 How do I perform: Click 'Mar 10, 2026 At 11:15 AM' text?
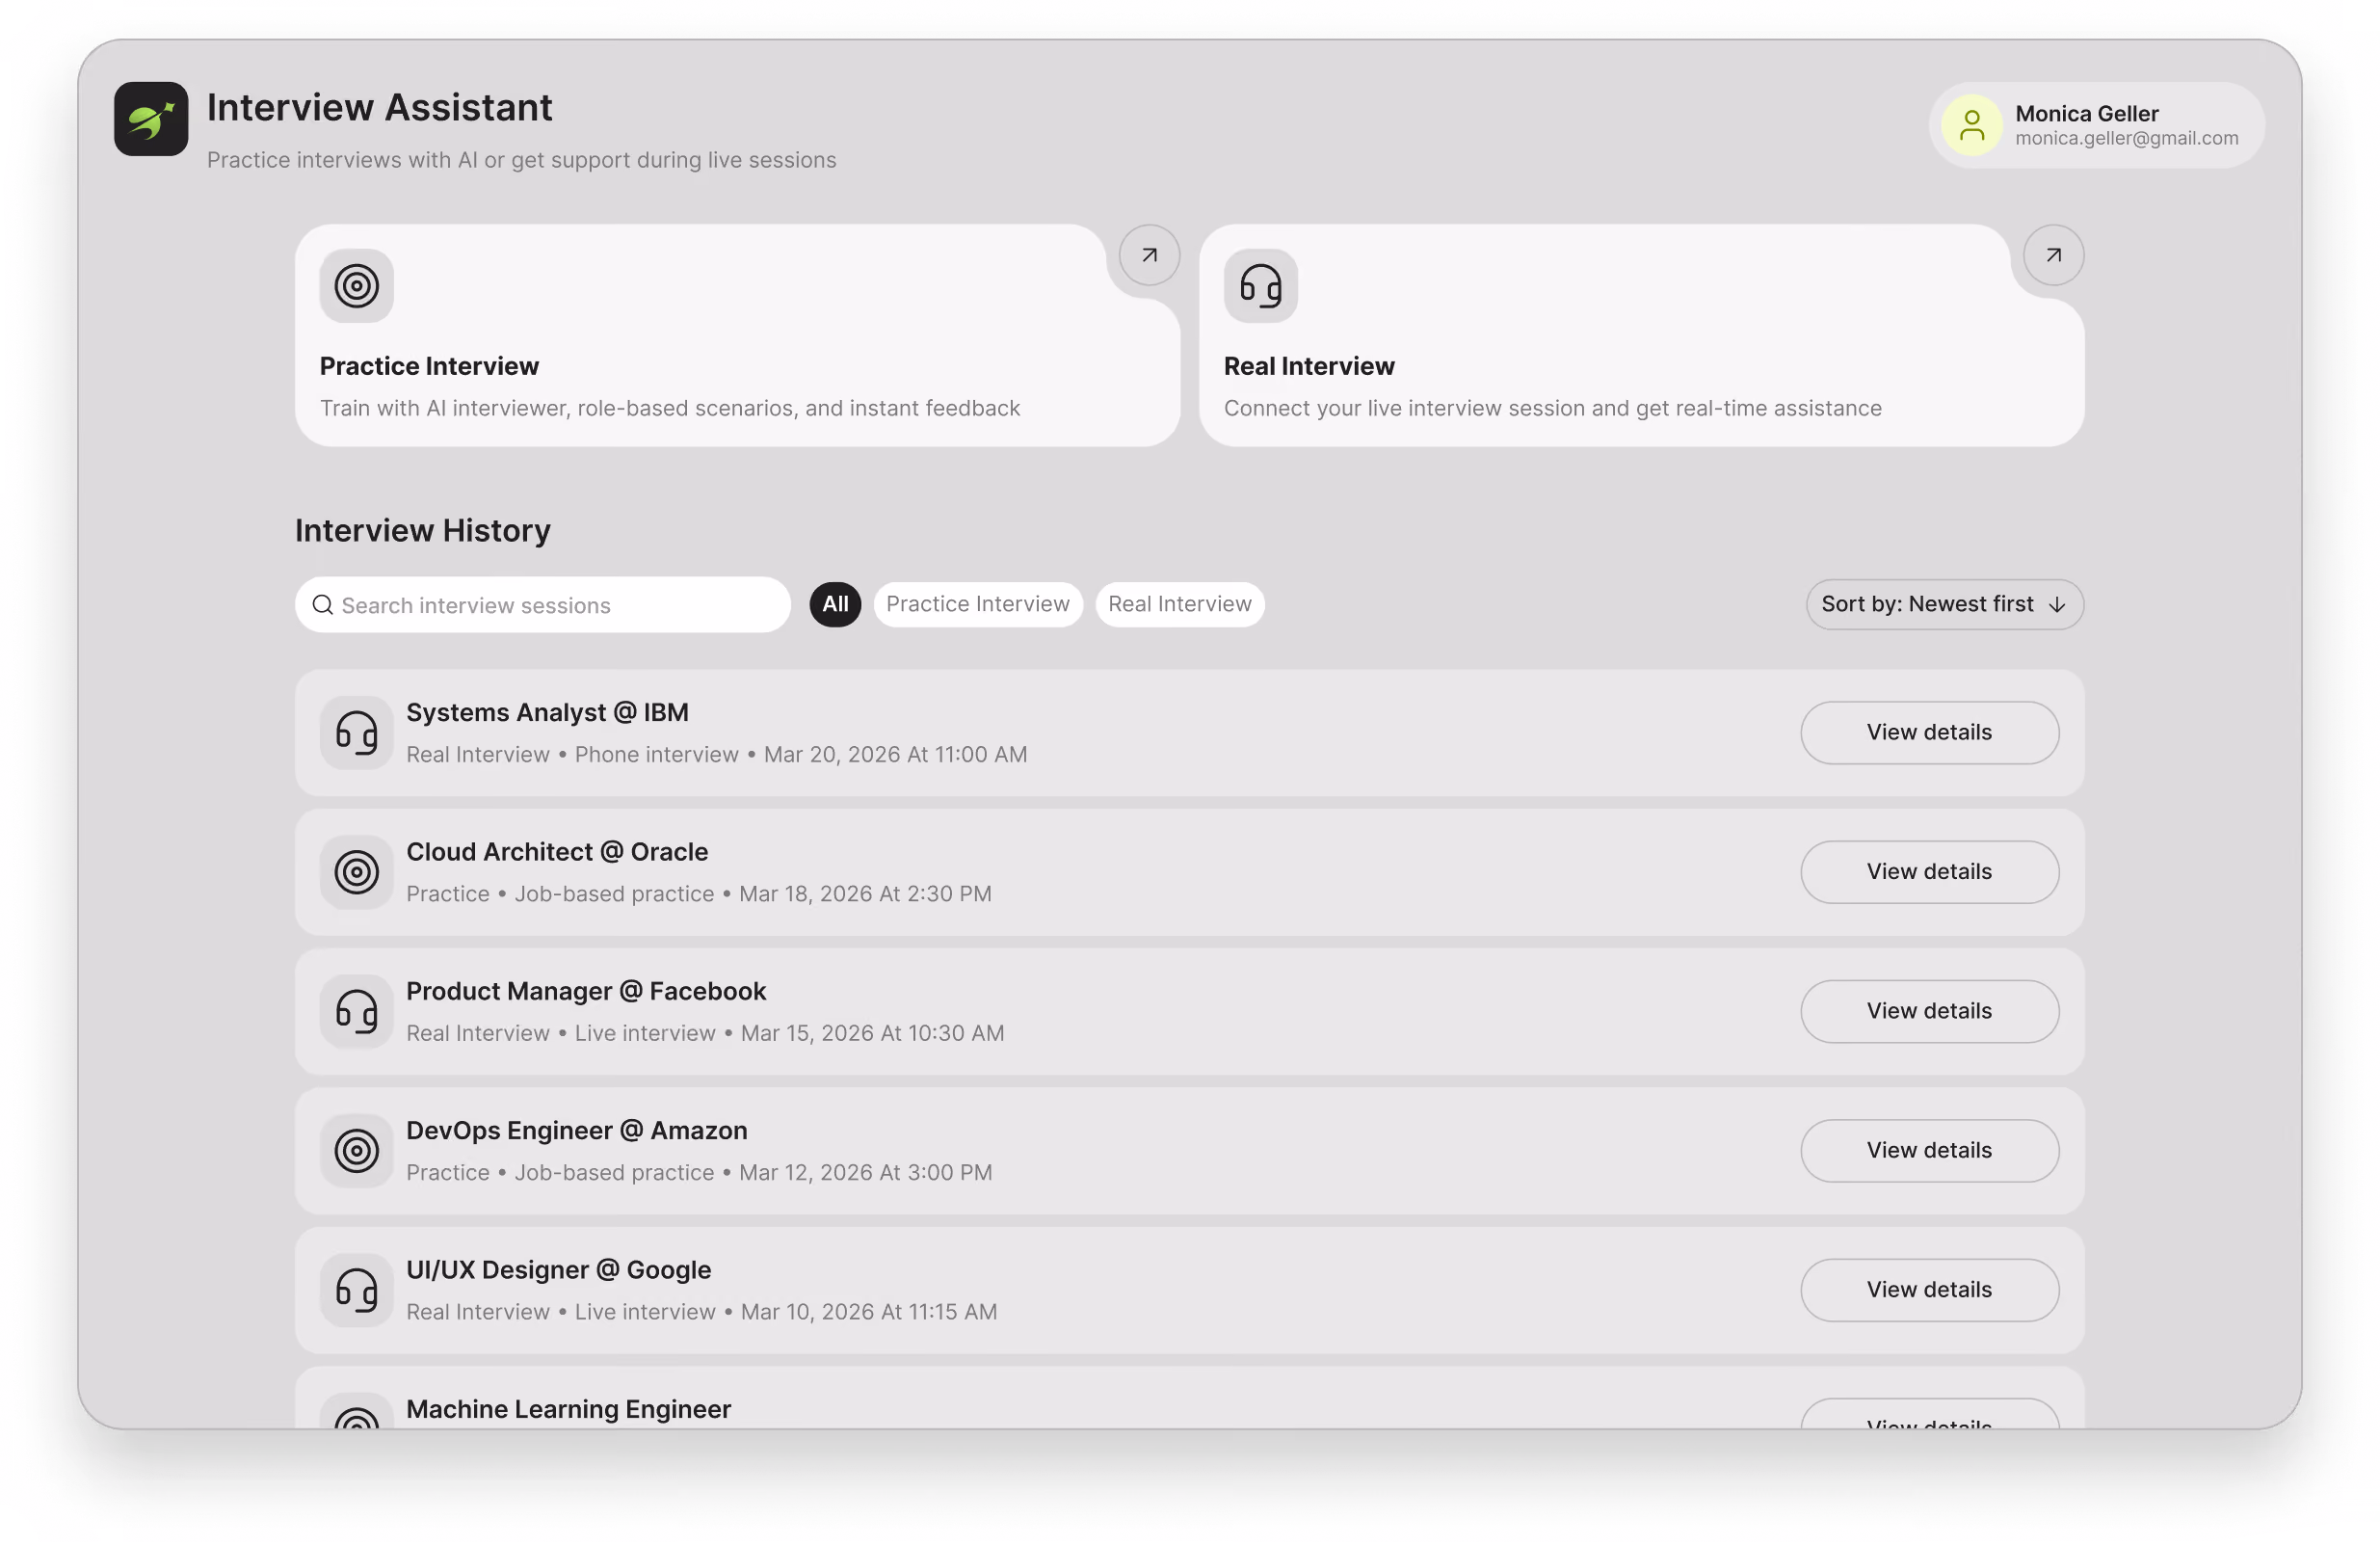(868, 1312)
